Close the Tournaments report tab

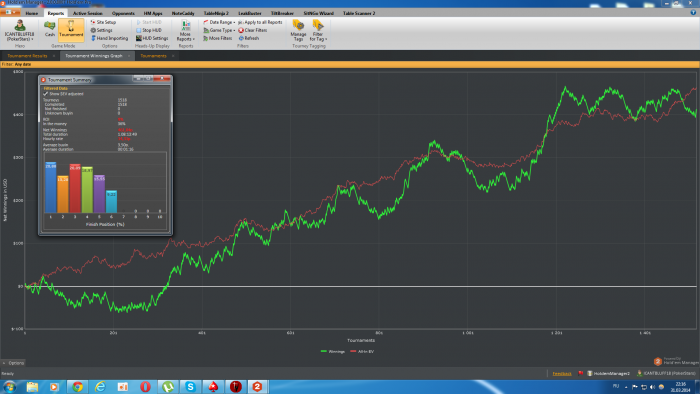pyautogui.click(x=173, y=56)
